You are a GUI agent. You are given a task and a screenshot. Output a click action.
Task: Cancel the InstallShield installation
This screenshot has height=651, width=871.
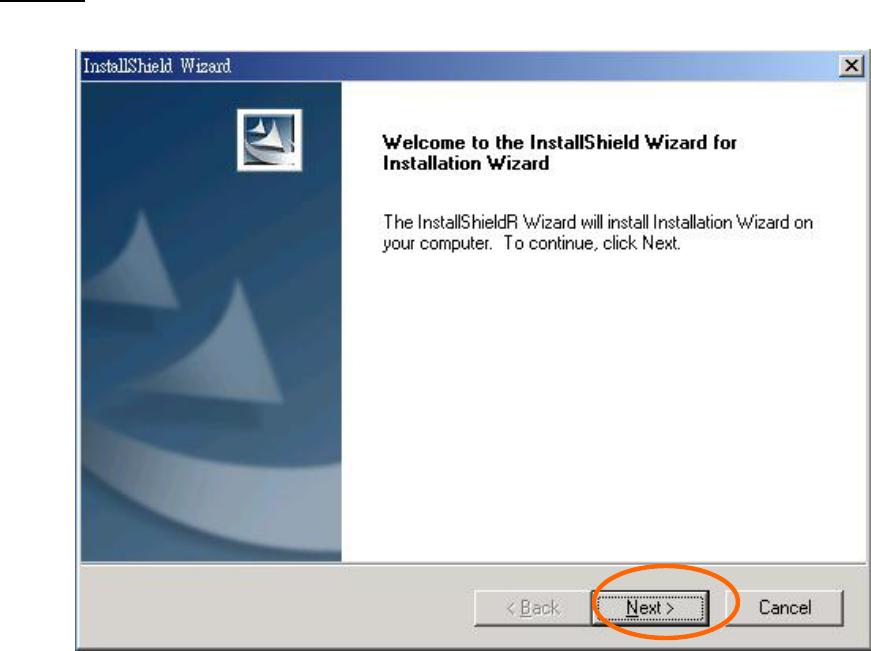click(x=785, y=608)
